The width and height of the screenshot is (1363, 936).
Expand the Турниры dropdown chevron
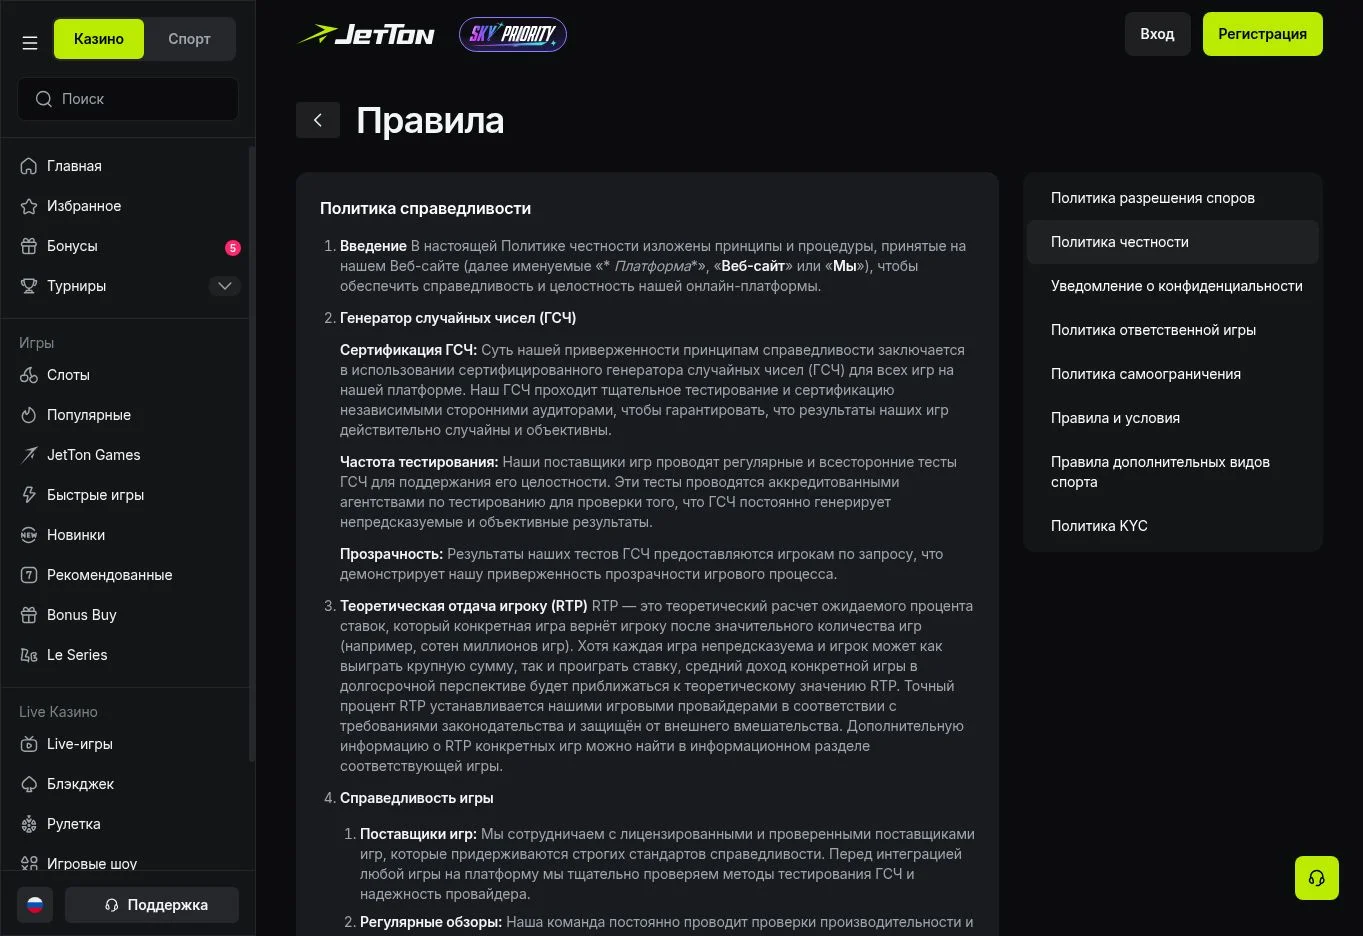(225, 286)
